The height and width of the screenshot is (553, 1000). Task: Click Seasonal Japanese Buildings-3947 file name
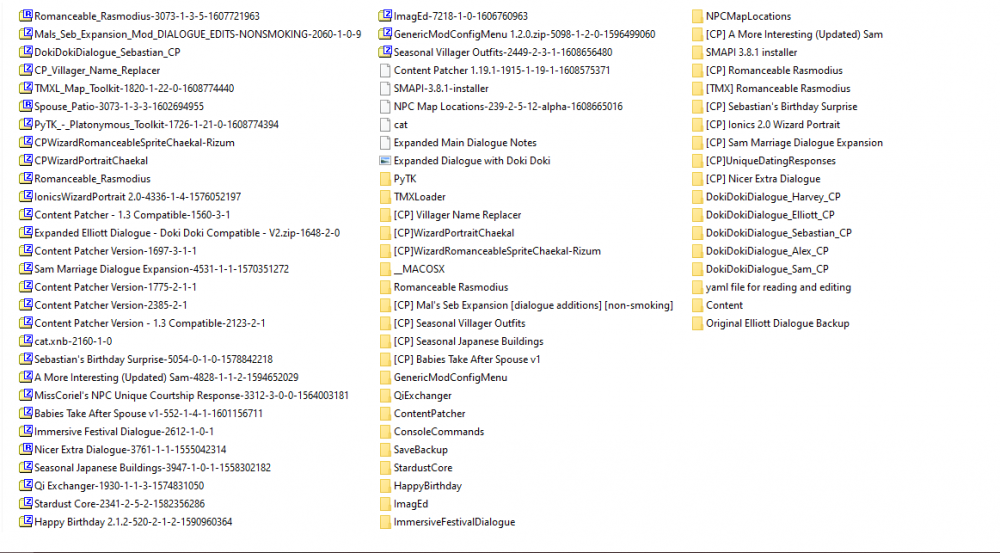152,468
